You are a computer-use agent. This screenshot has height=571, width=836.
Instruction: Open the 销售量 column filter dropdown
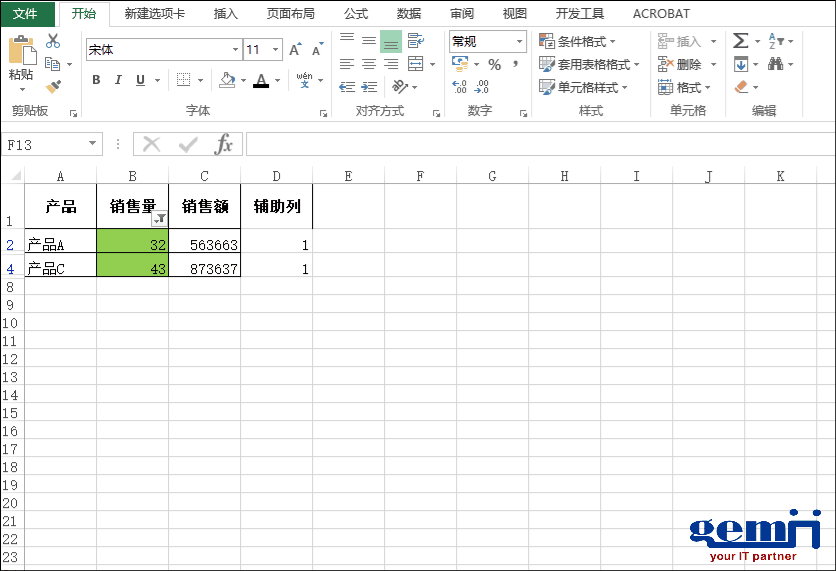159,218
